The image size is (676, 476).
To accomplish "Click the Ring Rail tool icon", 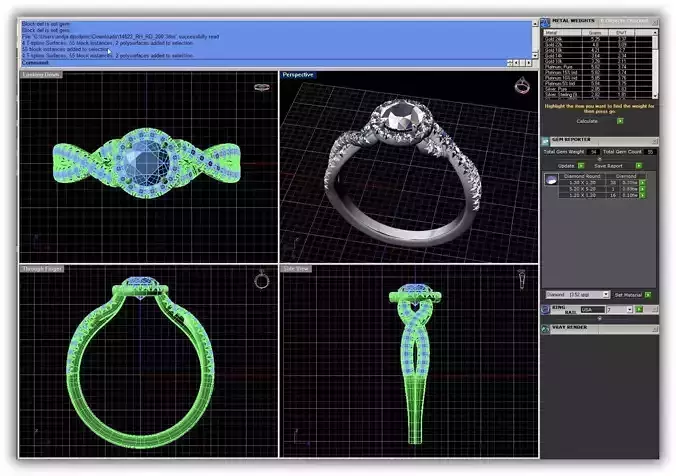I will point(545,309).
